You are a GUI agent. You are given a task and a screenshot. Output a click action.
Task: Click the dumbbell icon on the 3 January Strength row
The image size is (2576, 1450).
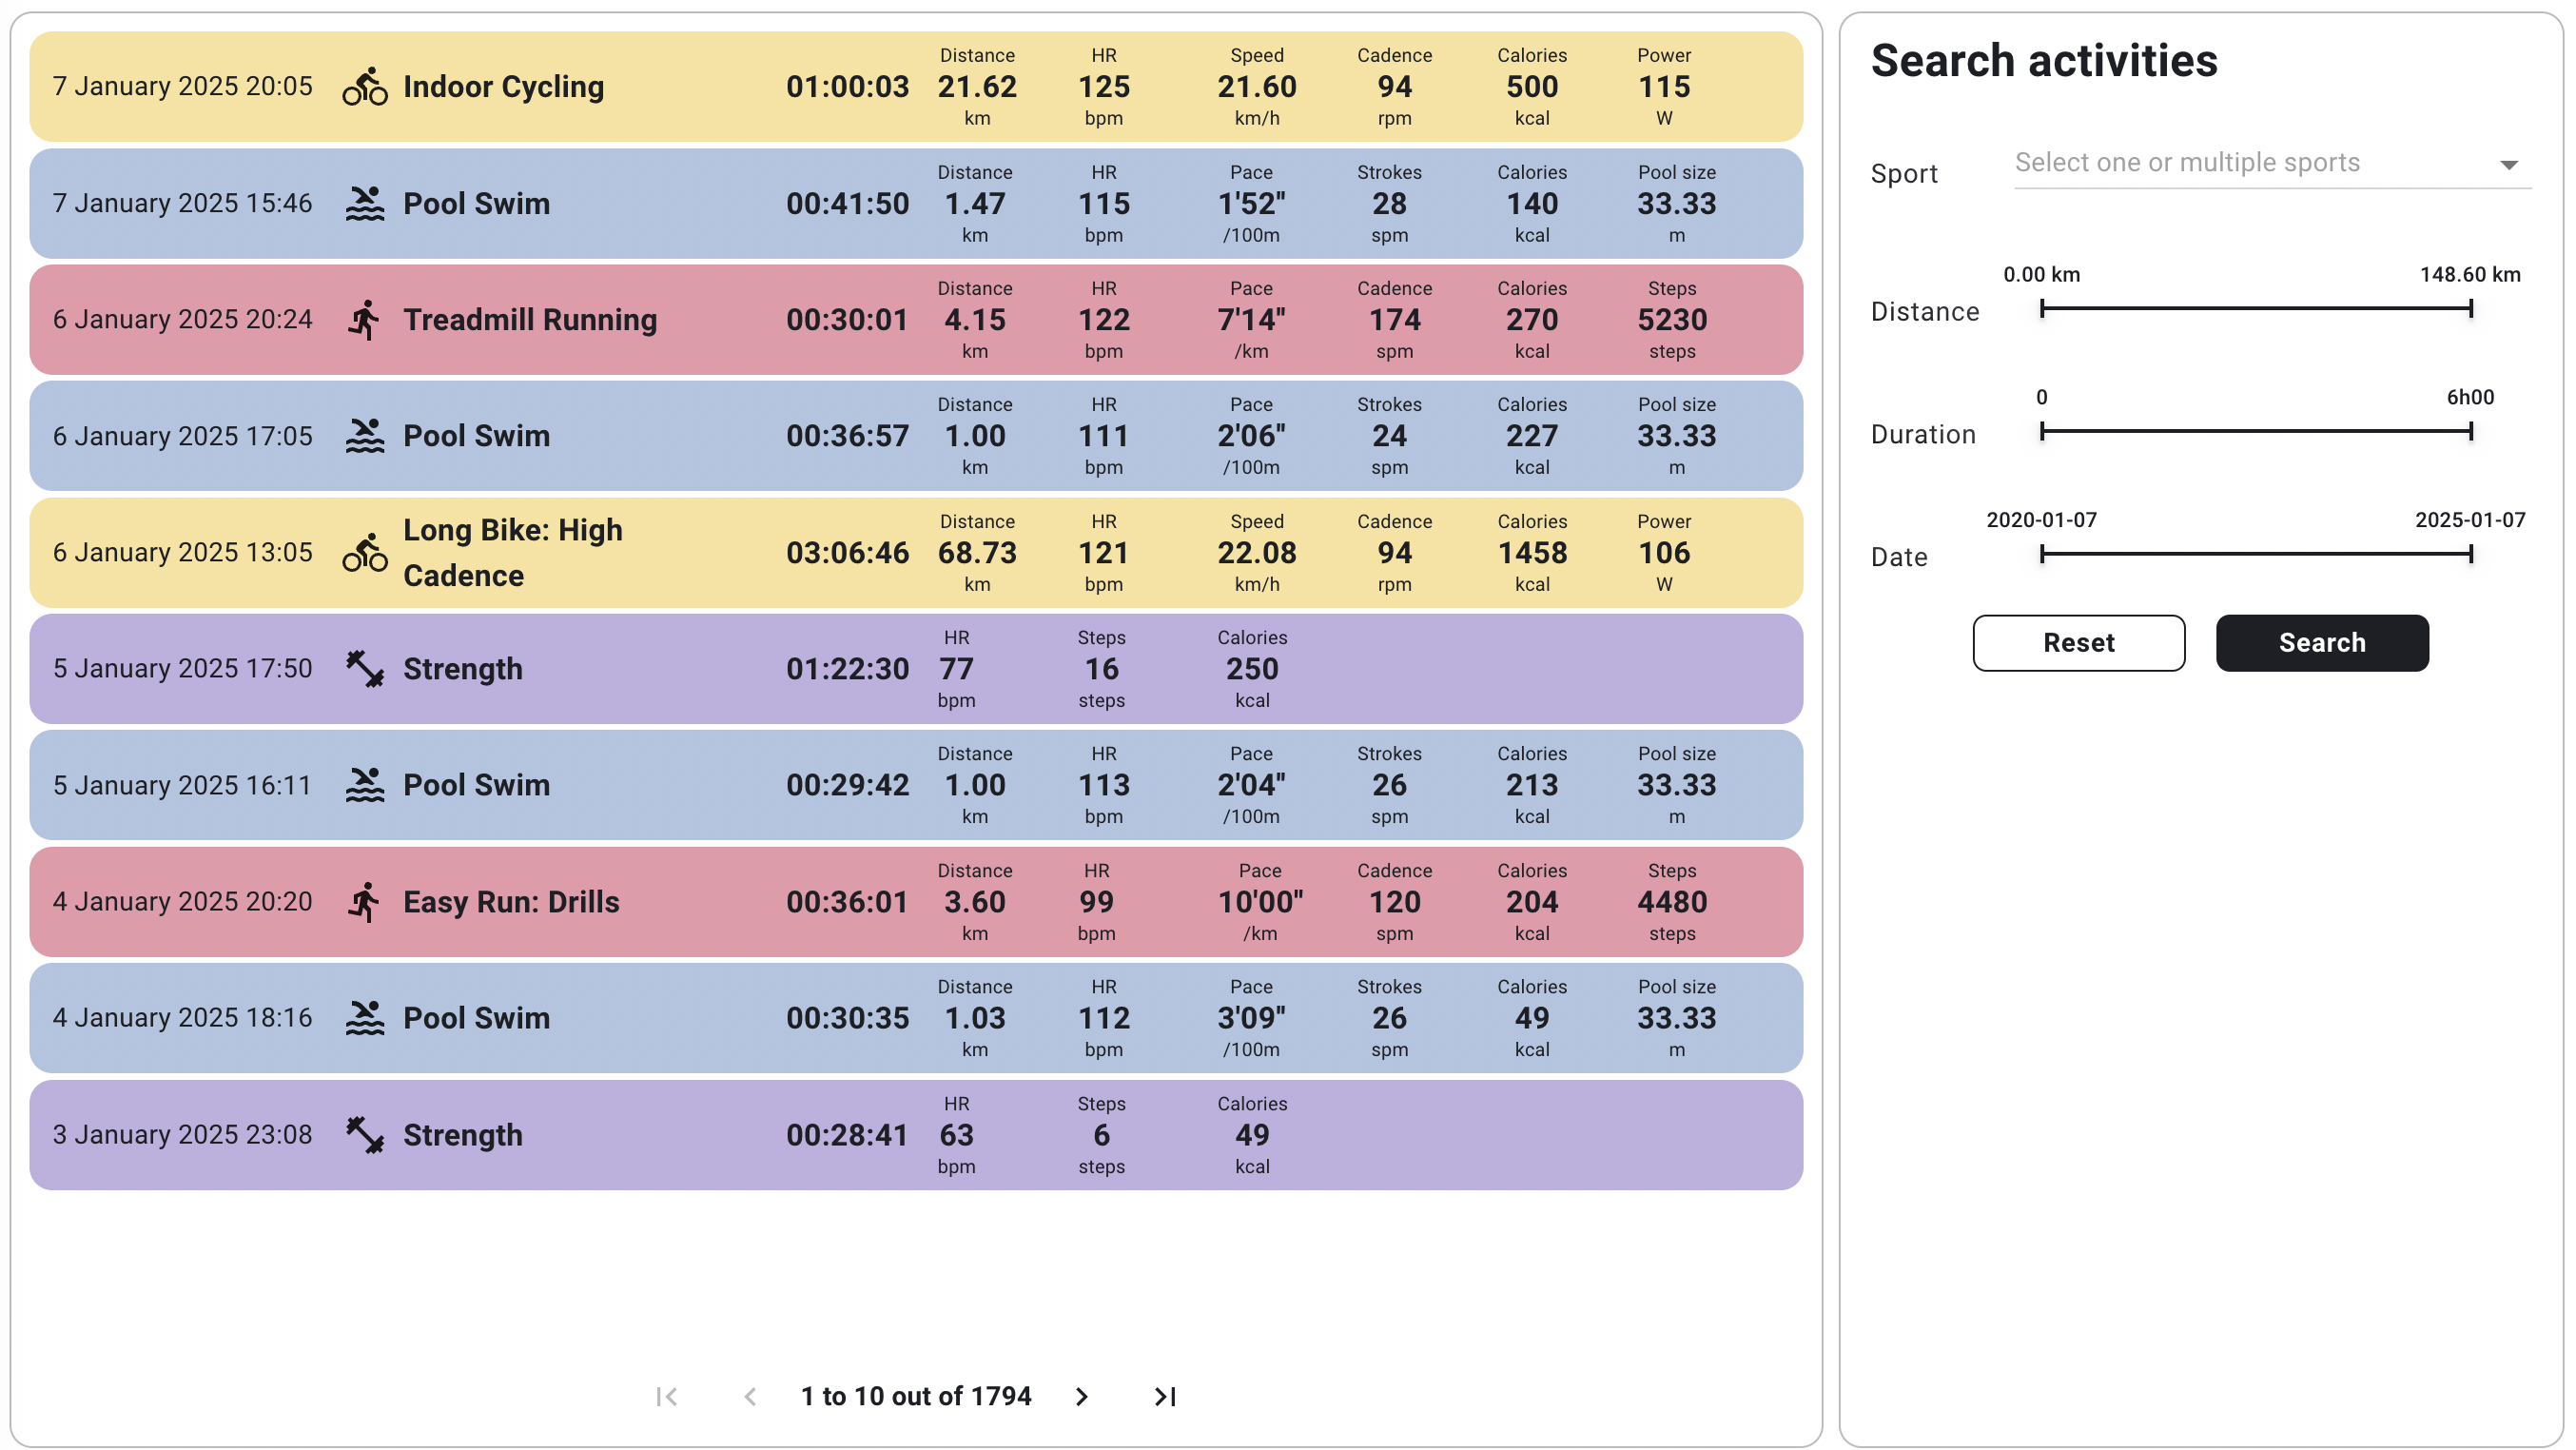pyautogui.click(x=364, y=1134)
